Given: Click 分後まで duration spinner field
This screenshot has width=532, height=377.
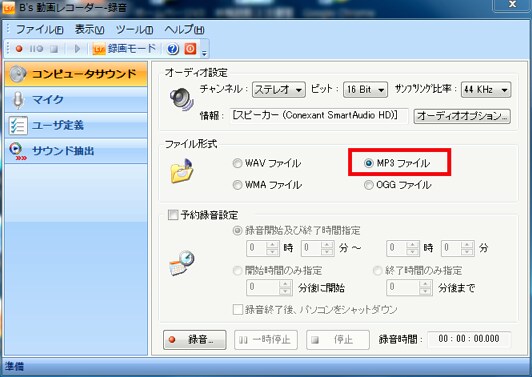Looking at the screenshot, I should pyautogui.click(x=410, y=288).
